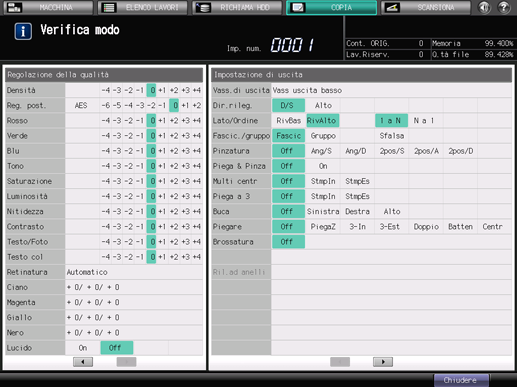Turn Pinzatura Off
The height and width of the screenshot is (387, 517).
tap(288, 151)
